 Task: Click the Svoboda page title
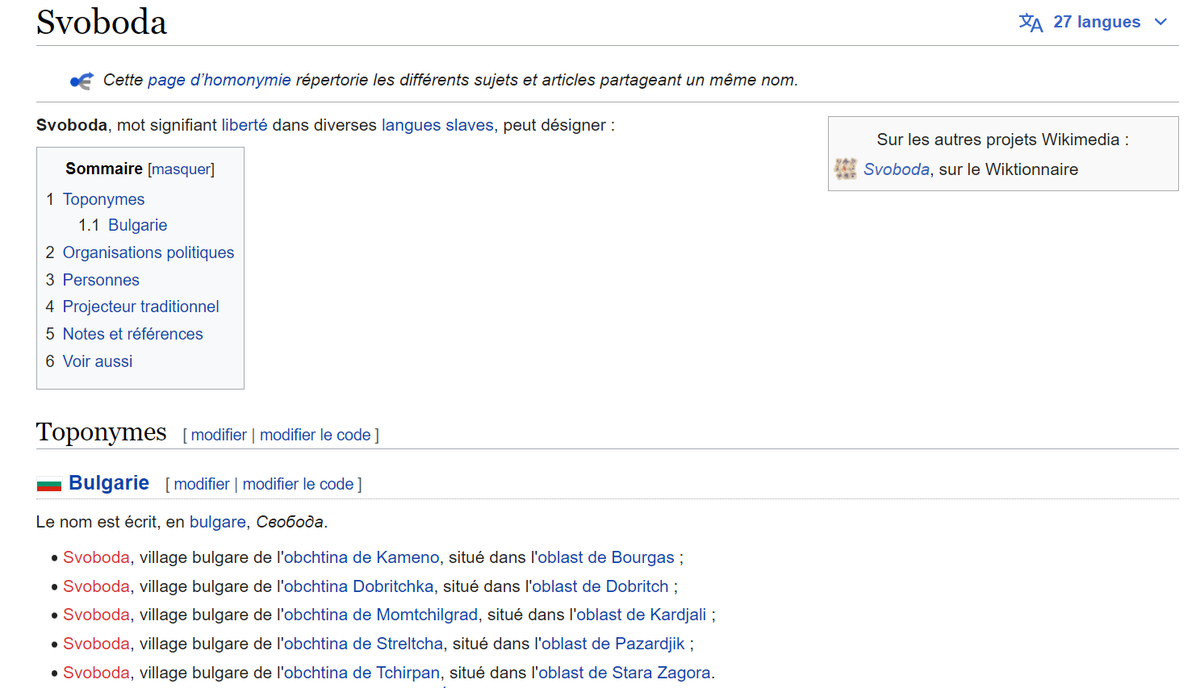click(101, 22)
